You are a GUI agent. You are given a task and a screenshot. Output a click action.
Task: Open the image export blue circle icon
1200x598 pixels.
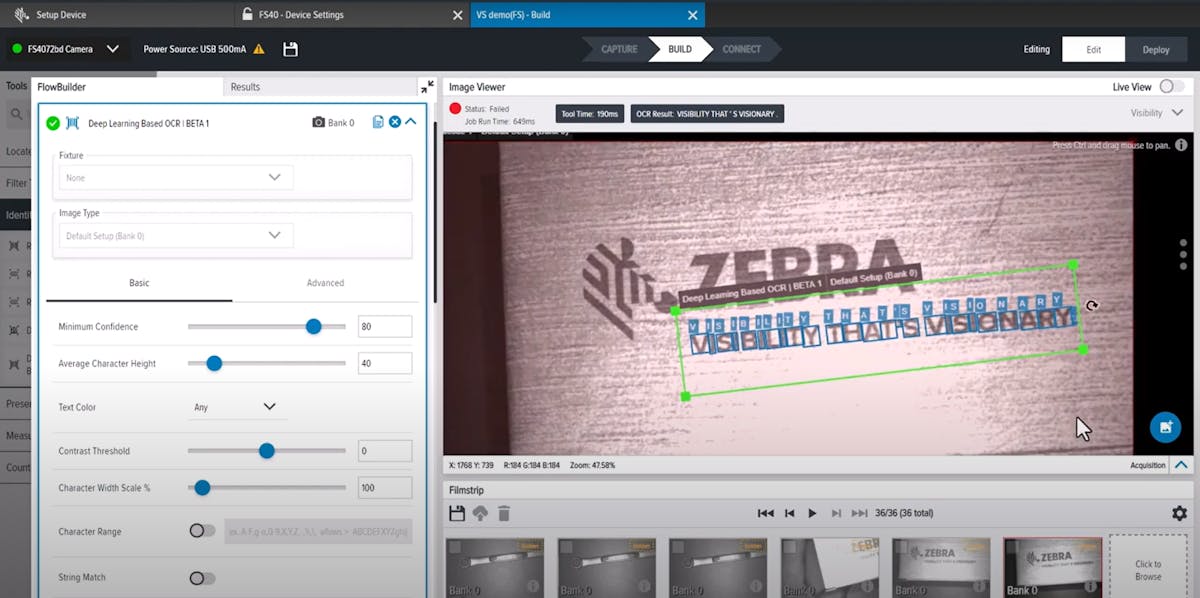click(1165, 427)
